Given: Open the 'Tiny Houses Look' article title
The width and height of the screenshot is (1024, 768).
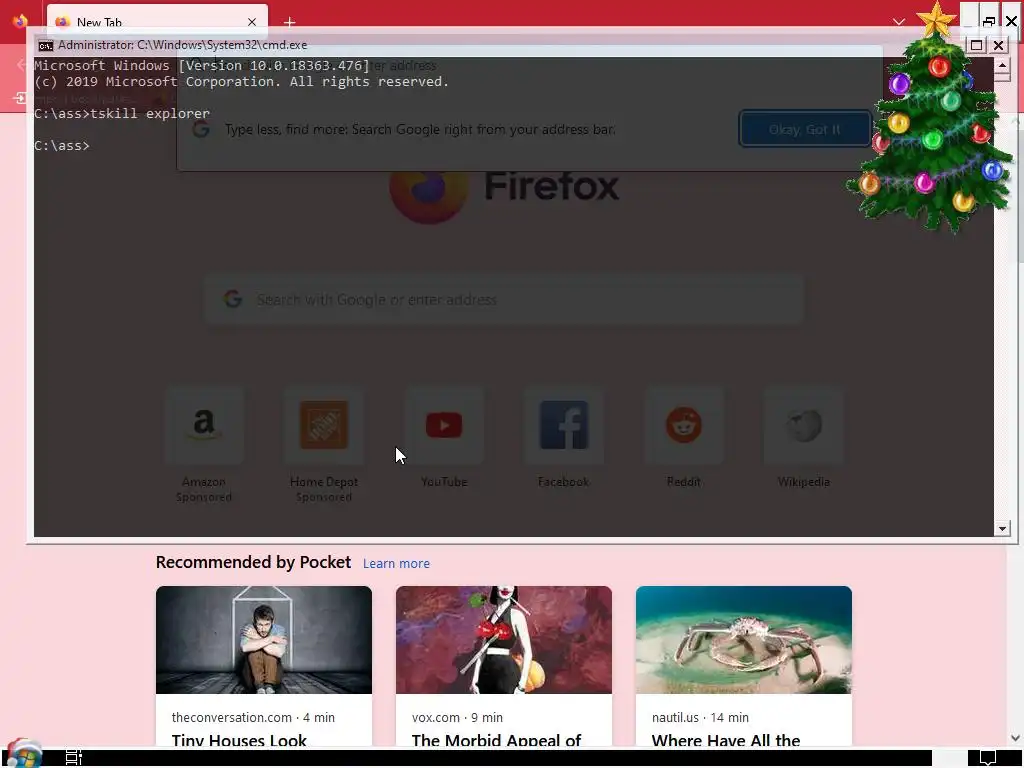Looking at the screenshot, I should [239, 741].
